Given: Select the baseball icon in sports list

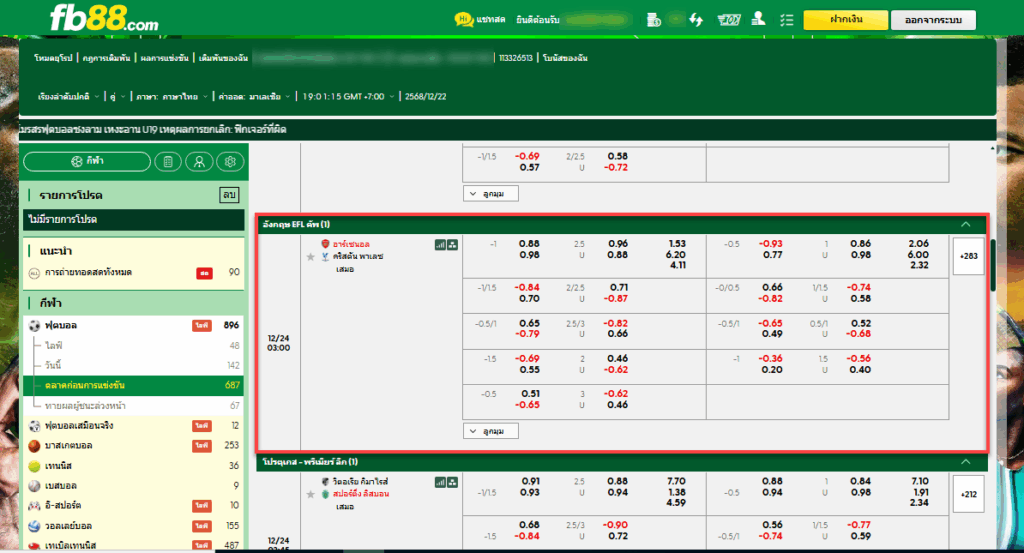Looking at the screenshot, I should (35, 486).
